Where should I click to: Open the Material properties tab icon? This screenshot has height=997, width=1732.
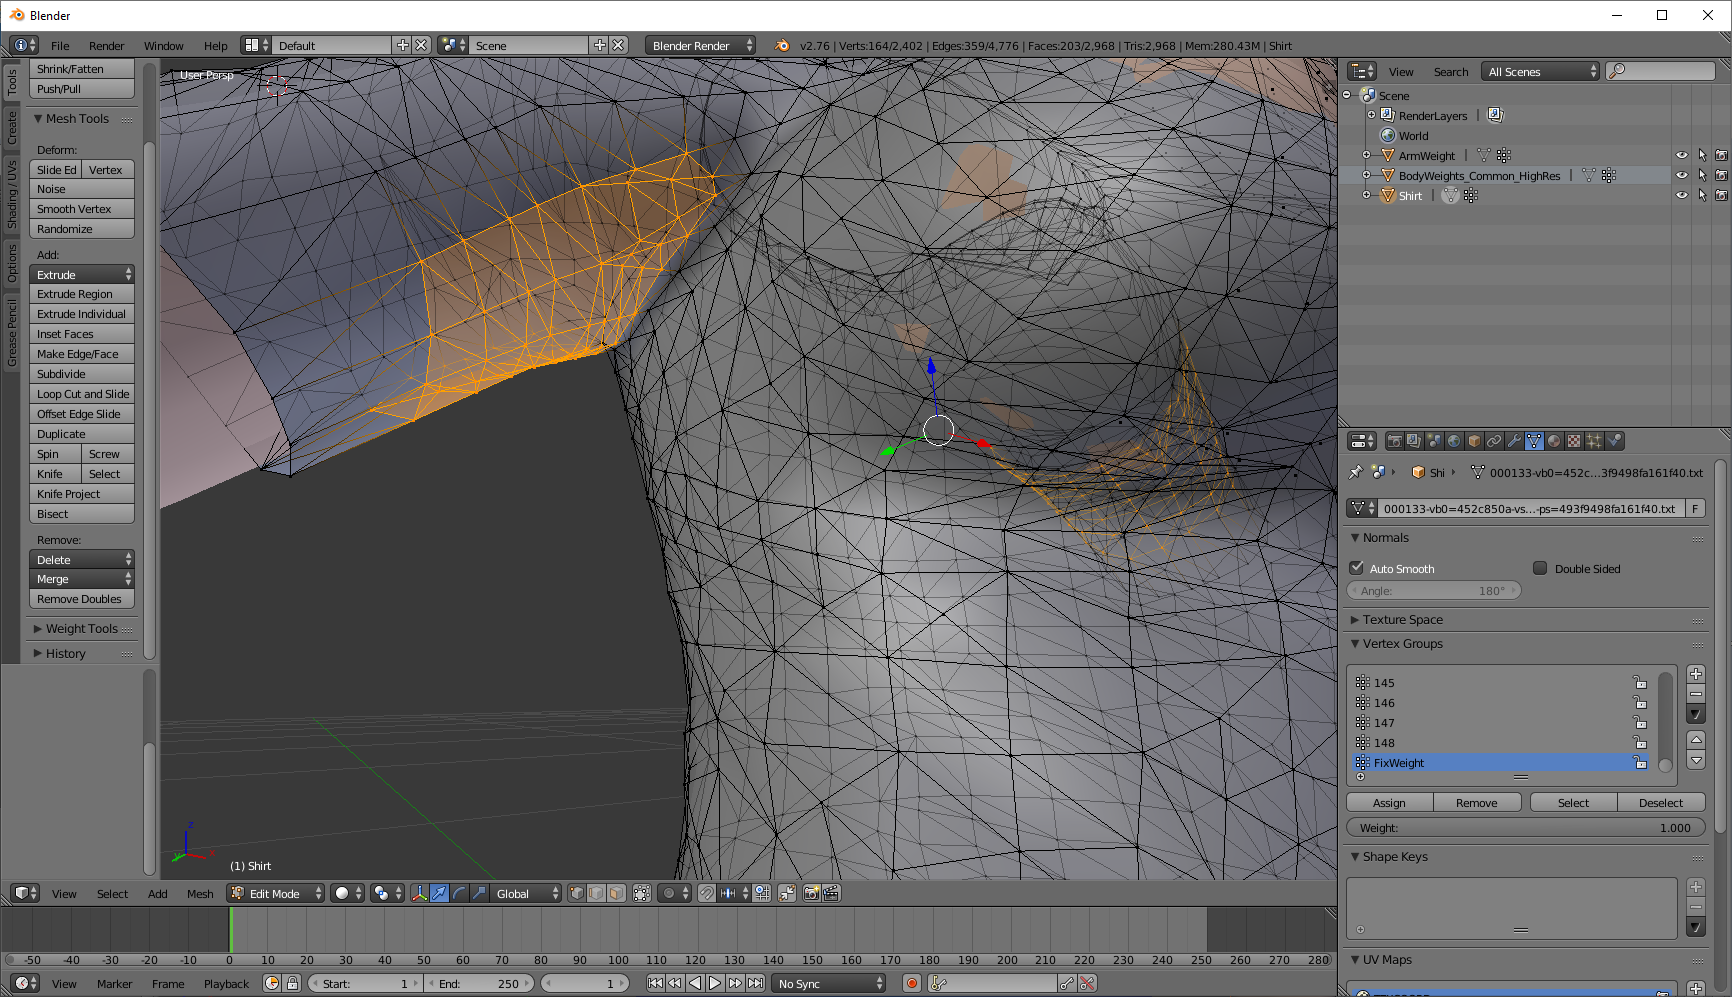tap(1554, 441)
